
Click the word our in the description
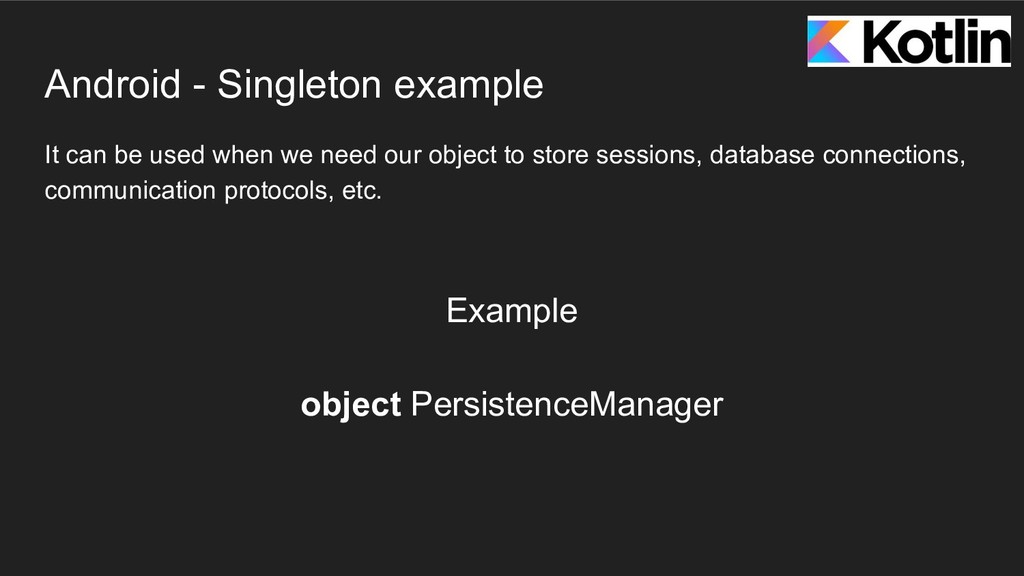(x=405, y=156)
